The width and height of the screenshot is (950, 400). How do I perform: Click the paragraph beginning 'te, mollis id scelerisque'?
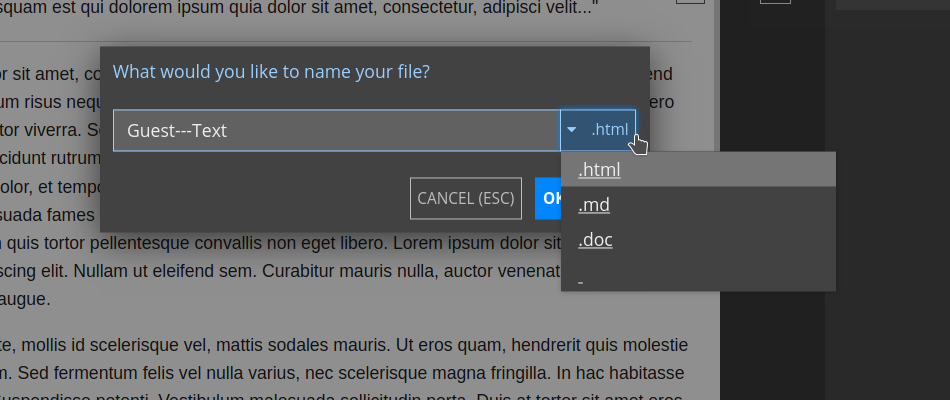pyautogui.click(x=344, y=372)
